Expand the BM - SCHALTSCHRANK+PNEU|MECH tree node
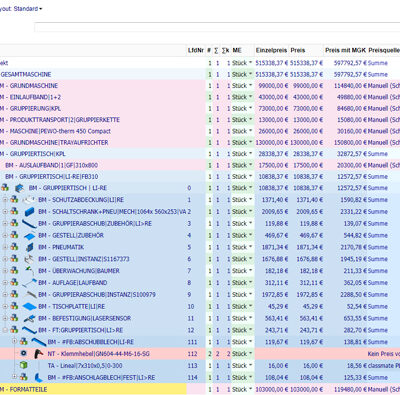The height and width of the screenshot is (395, 400). (x=5, y=212)
